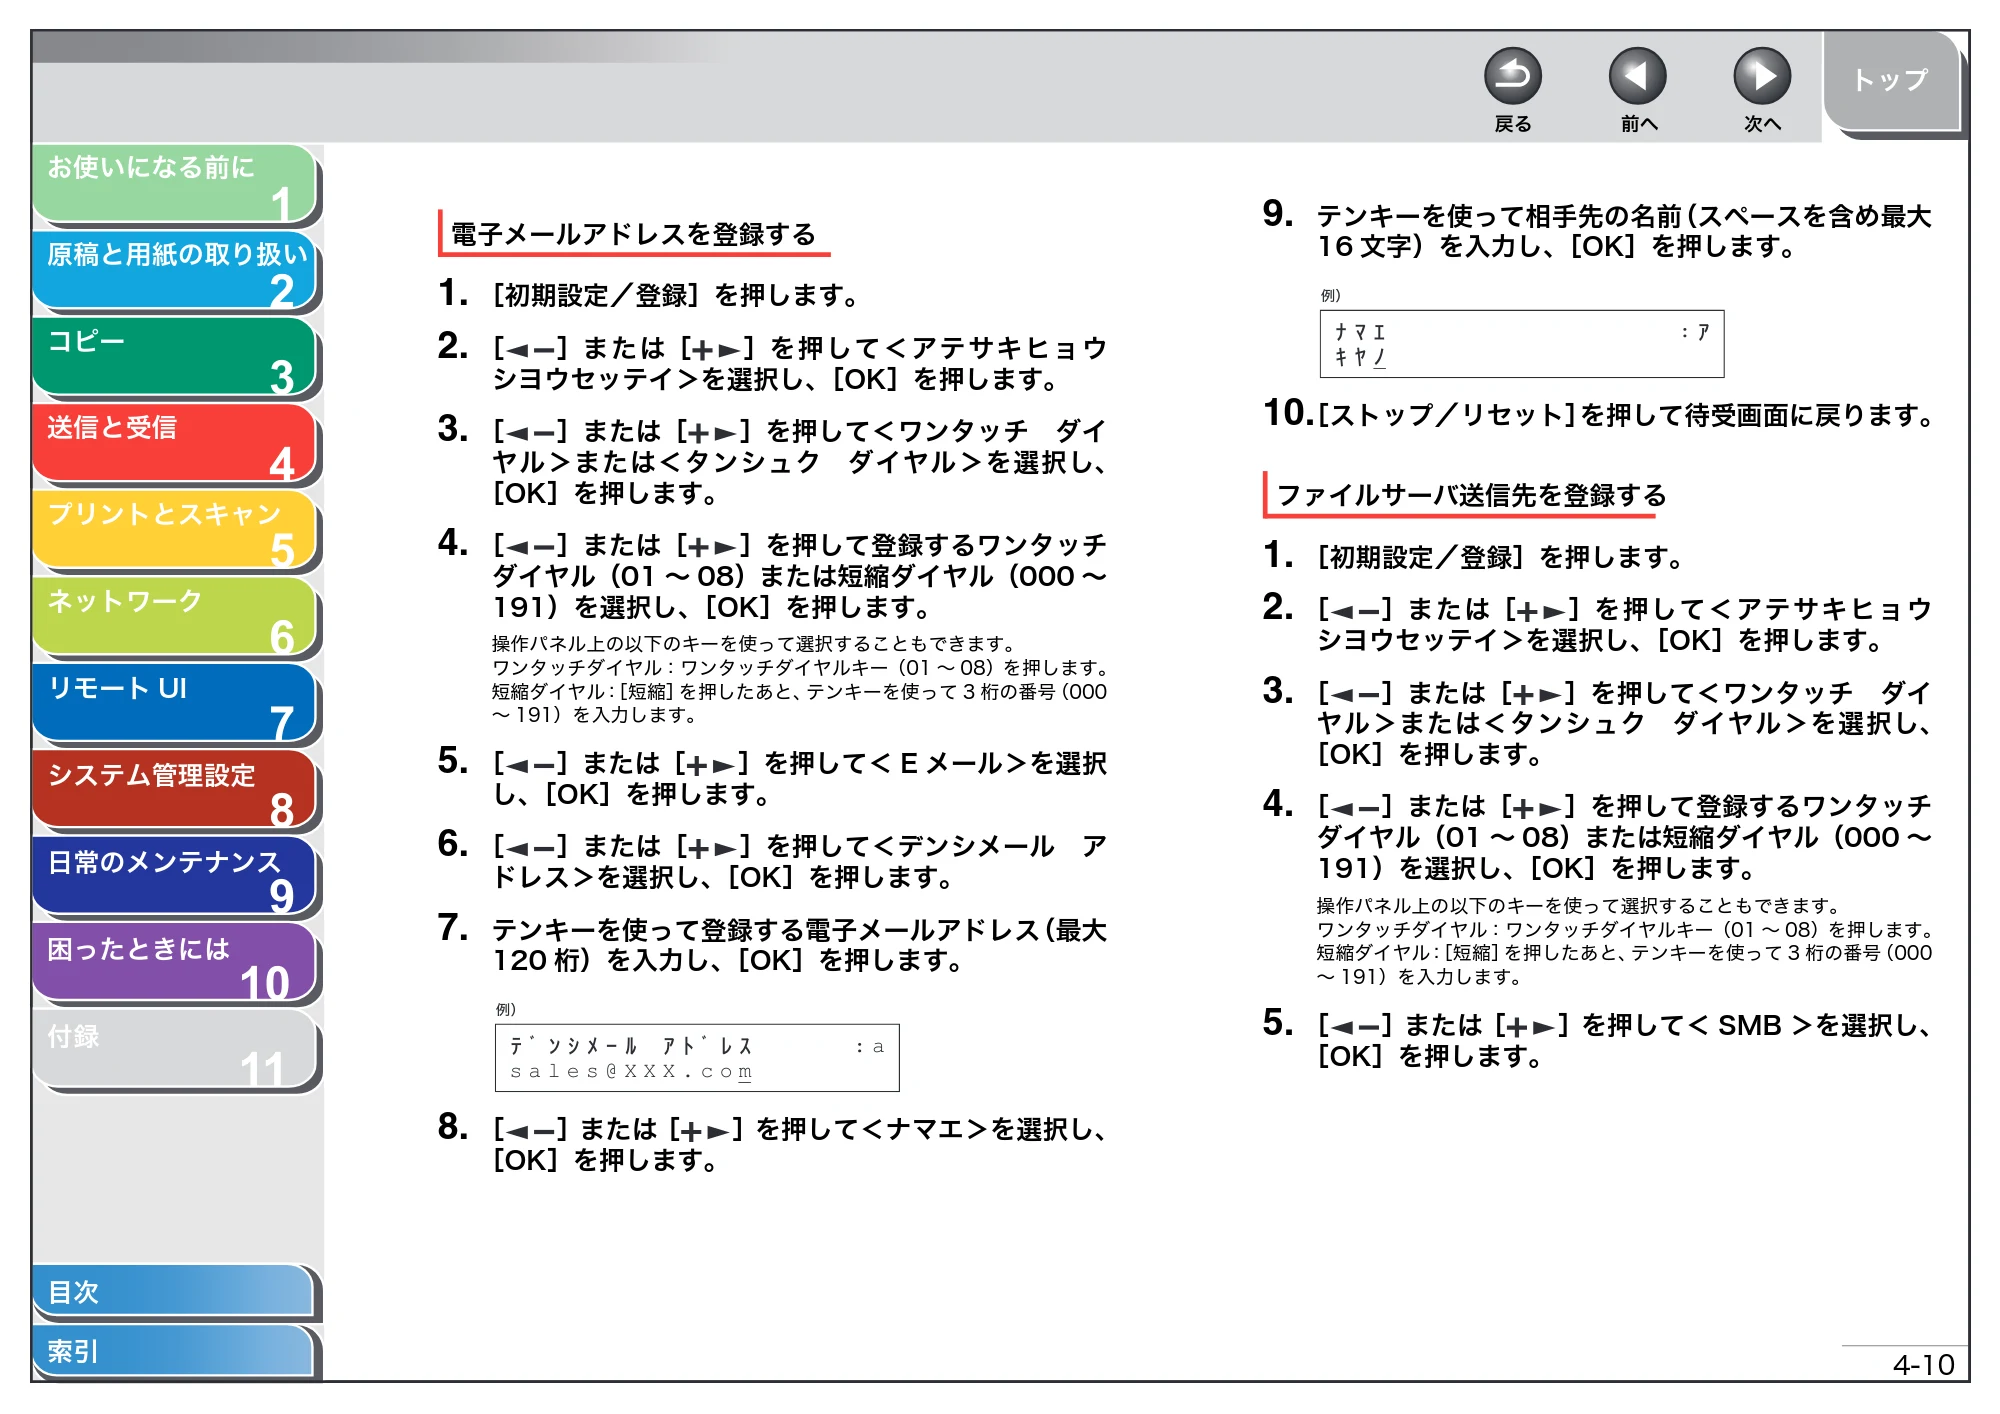Open chapter 10 困ったときには
This screenshot has height=1414, width=2000.
(175, 964)
